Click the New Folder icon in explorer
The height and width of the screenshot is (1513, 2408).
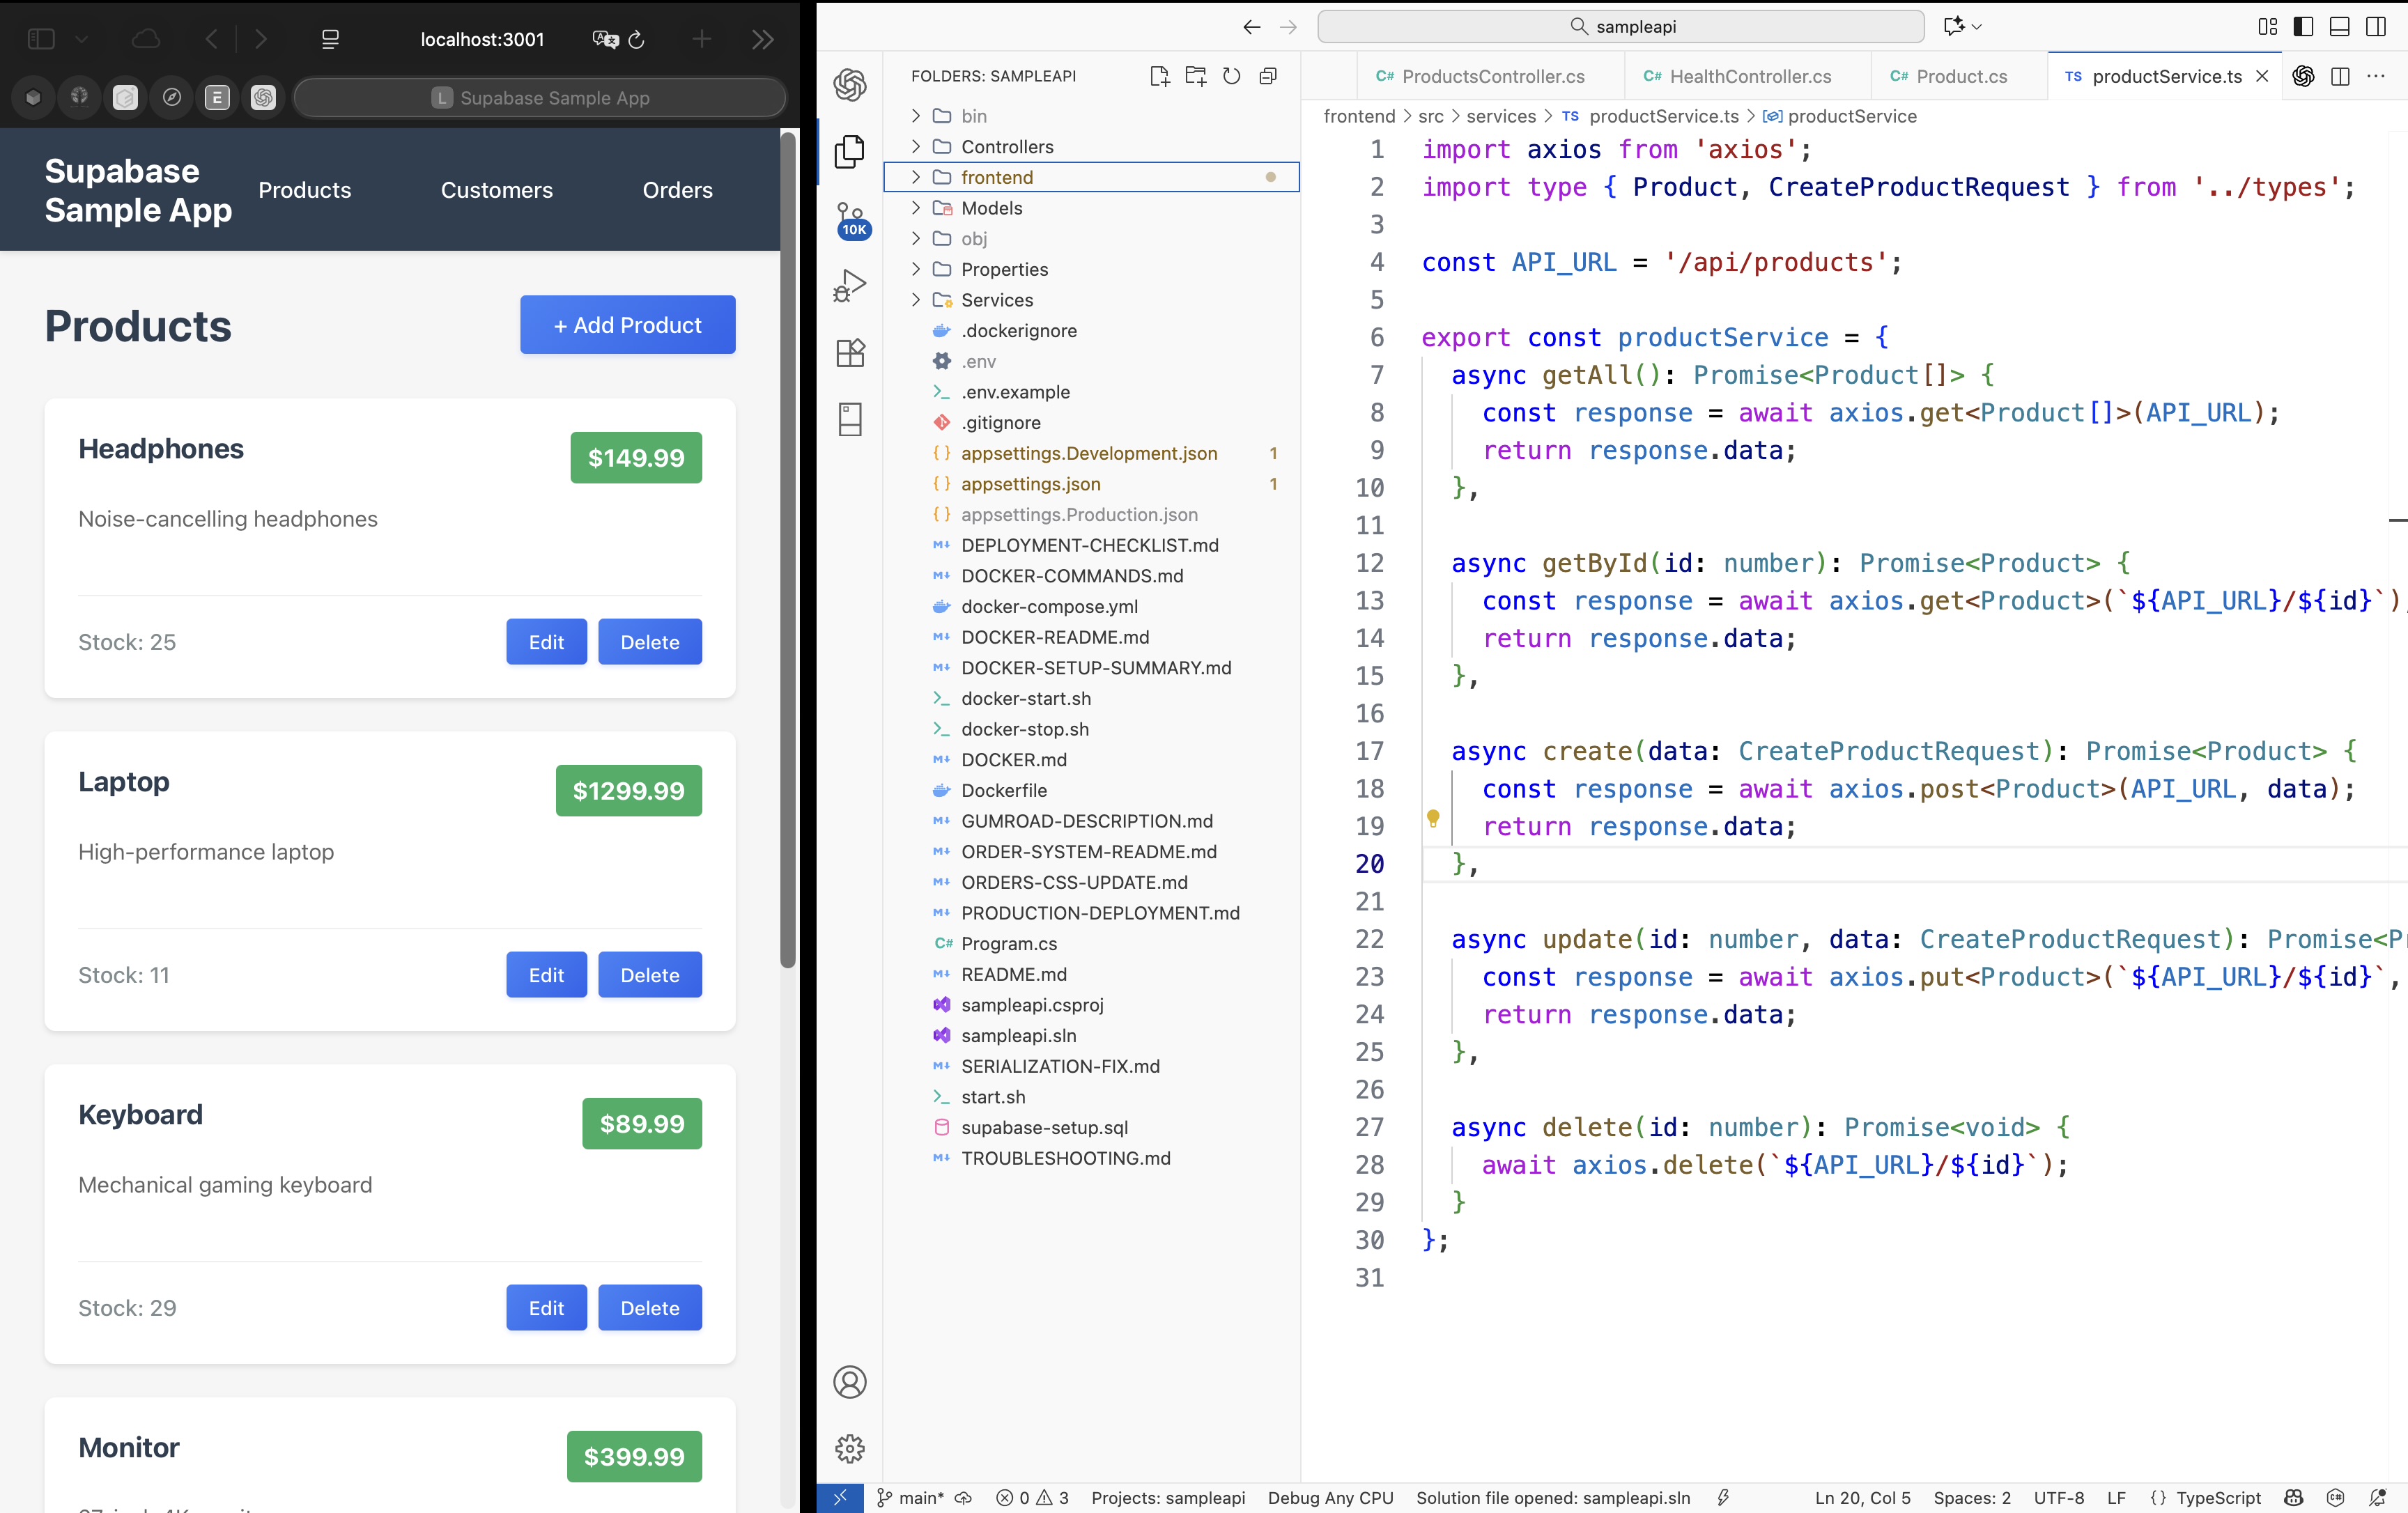[x=1195, y=76]
